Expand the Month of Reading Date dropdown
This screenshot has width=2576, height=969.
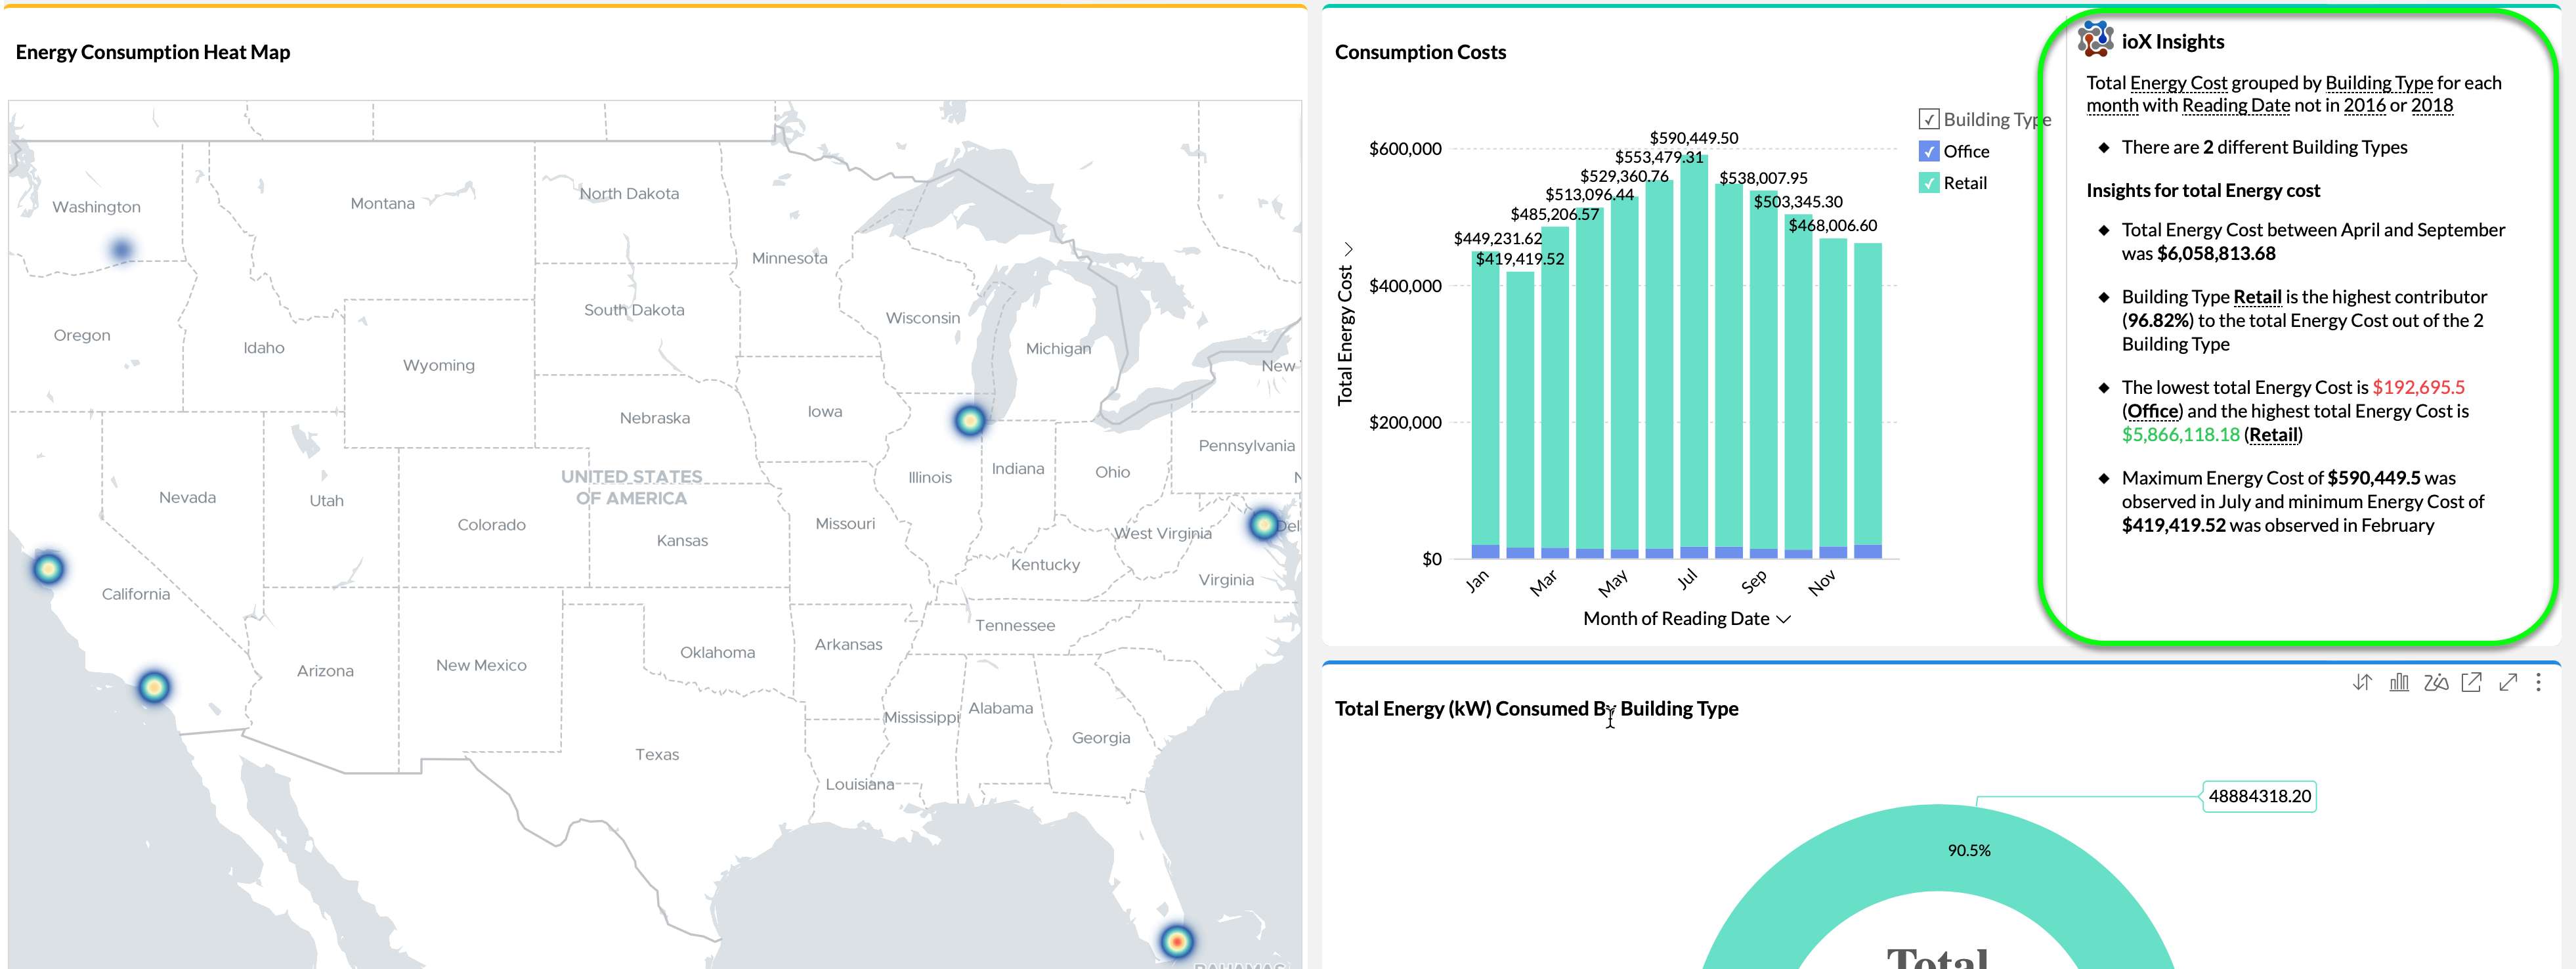1783,619
